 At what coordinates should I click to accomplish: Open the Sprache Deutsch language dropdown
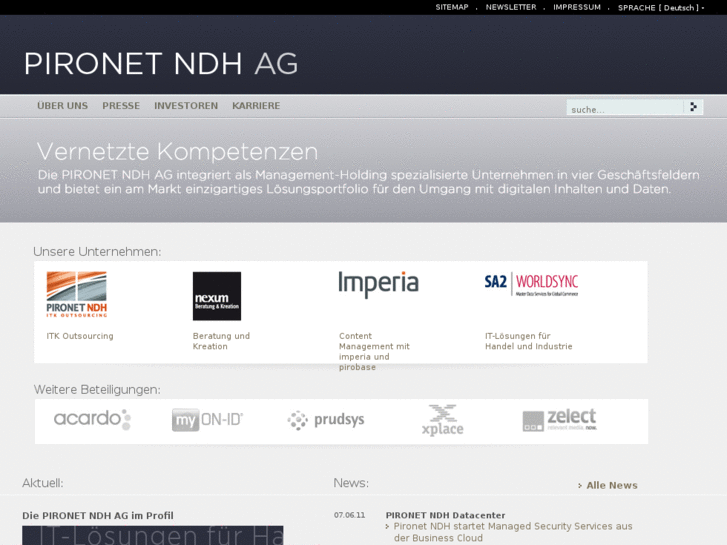point(661,7)
